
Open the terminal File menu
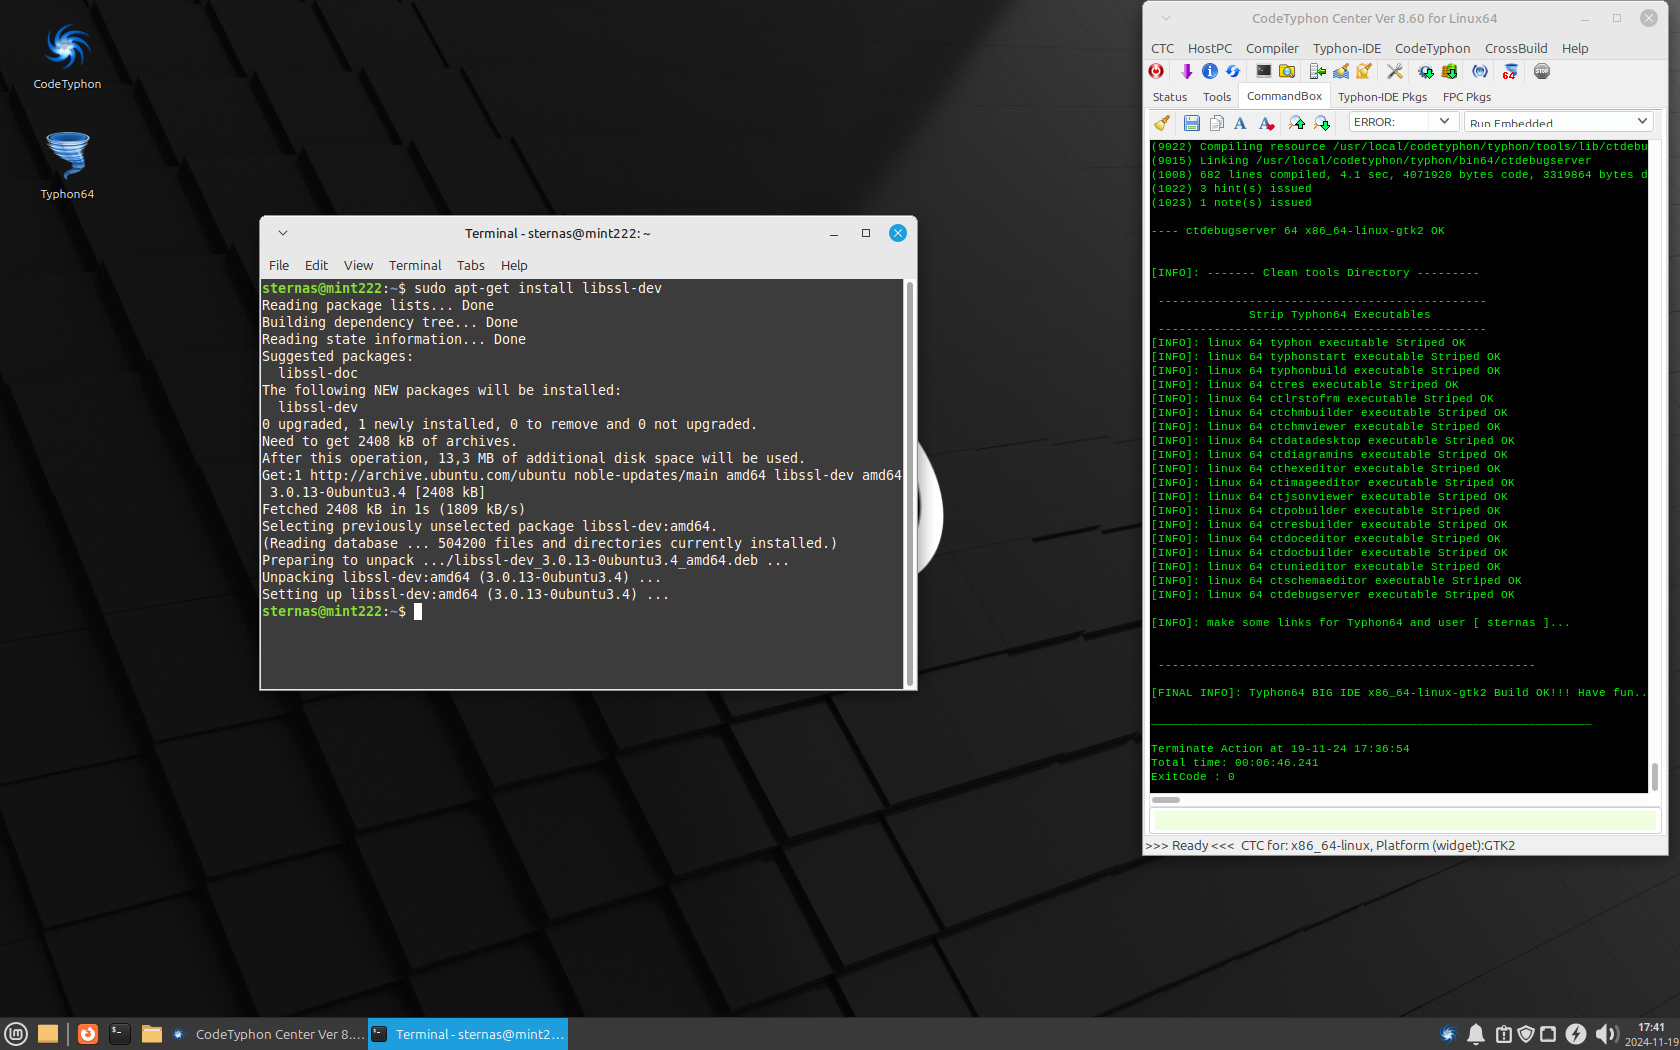pyautogui.click(x=279, y=265)
